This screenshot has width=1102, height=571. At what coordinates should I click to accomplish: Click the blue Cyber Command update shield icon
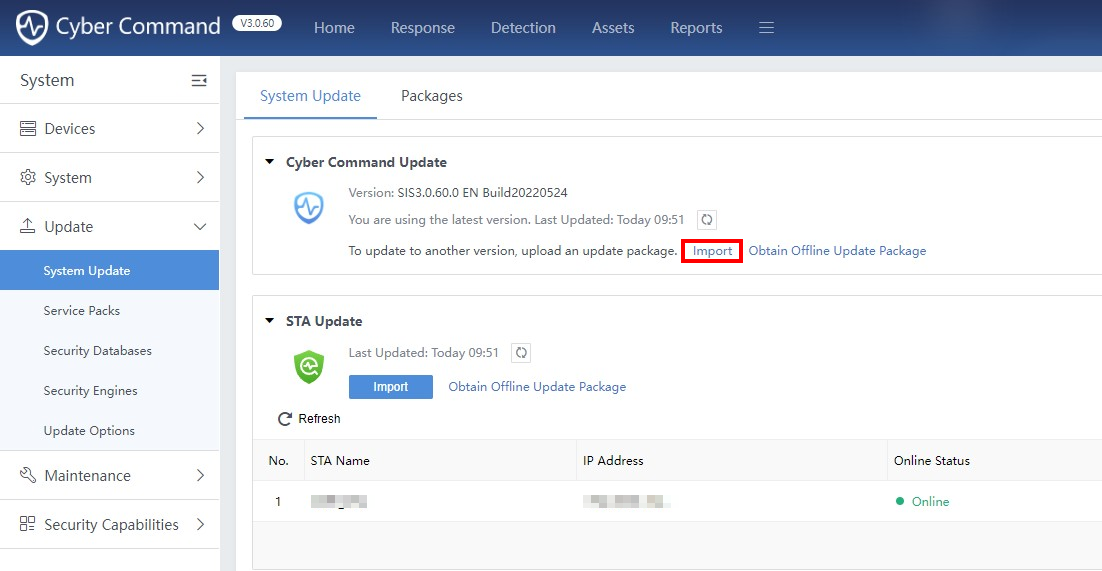(x=309, y=208)
